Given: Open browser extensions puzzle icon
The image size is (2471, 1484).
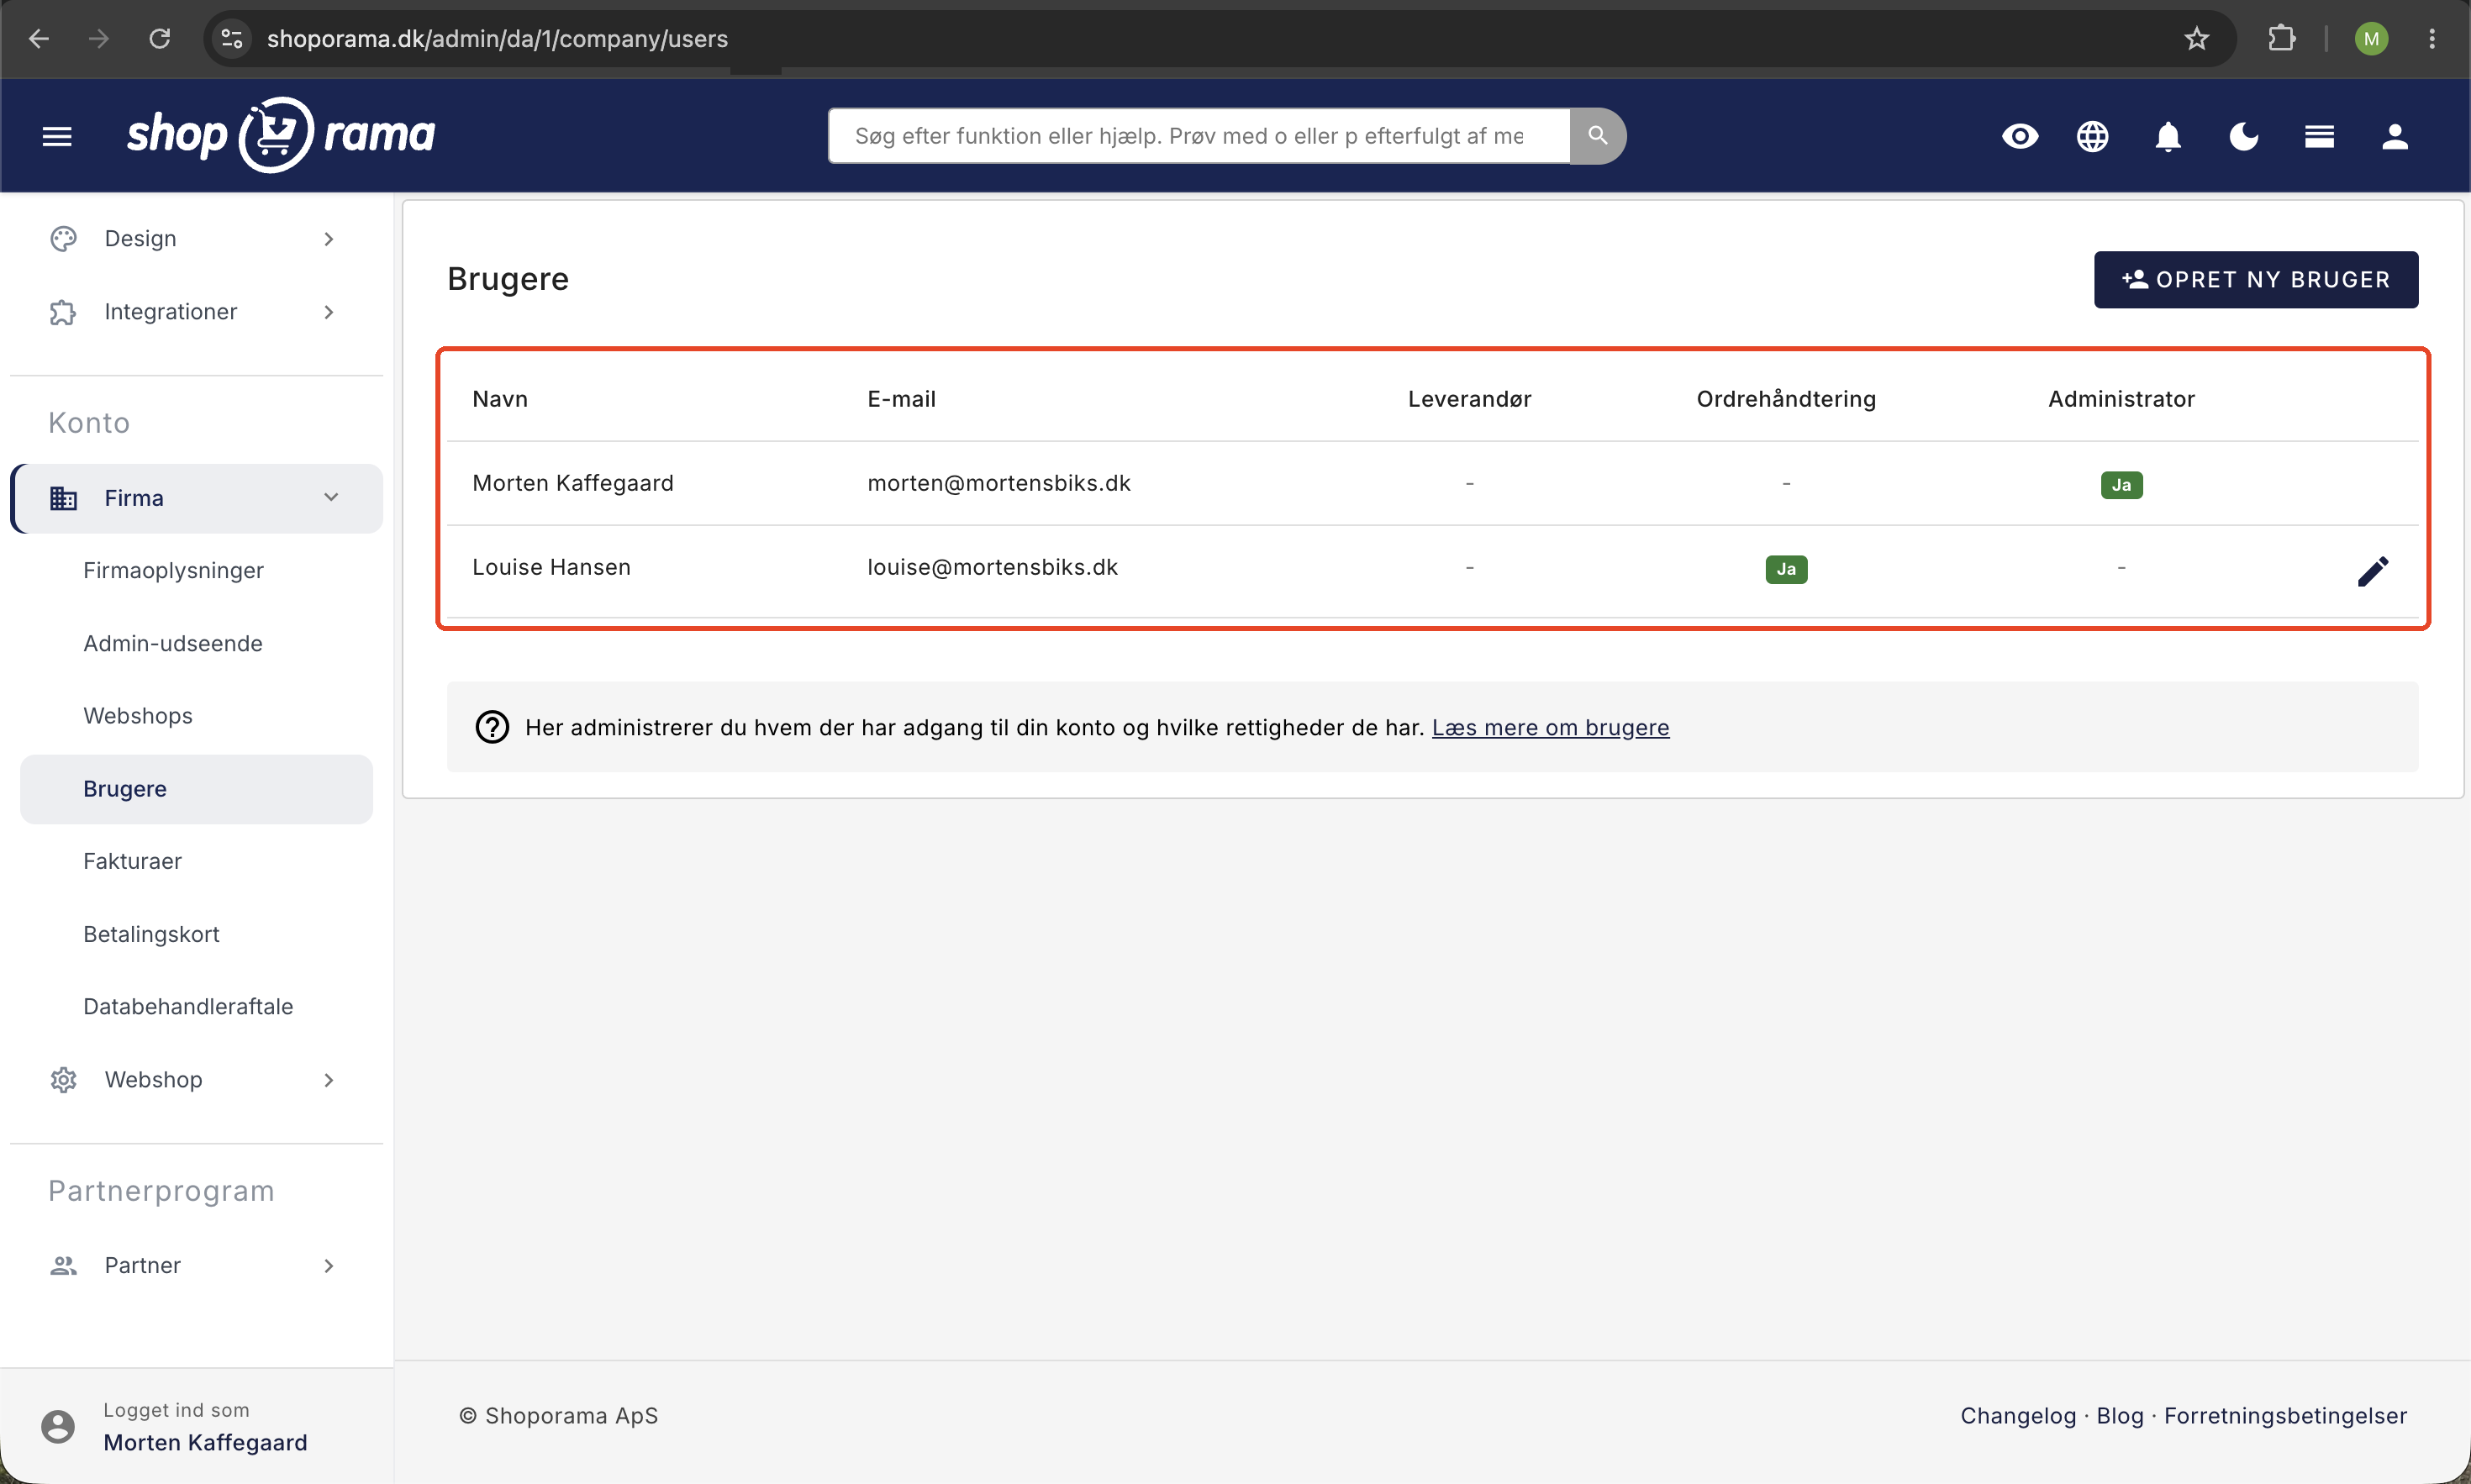Looking at the screenshot, I should [2281, 38].
